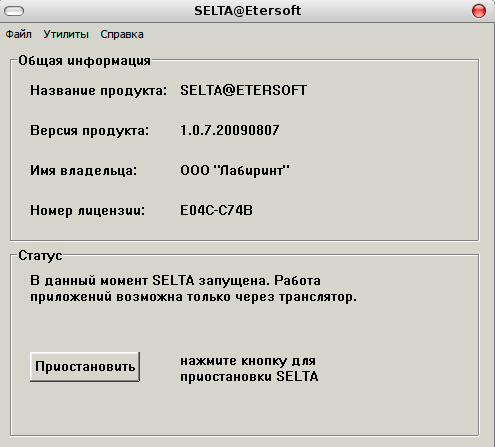Click the Общая информация group title

84,61
